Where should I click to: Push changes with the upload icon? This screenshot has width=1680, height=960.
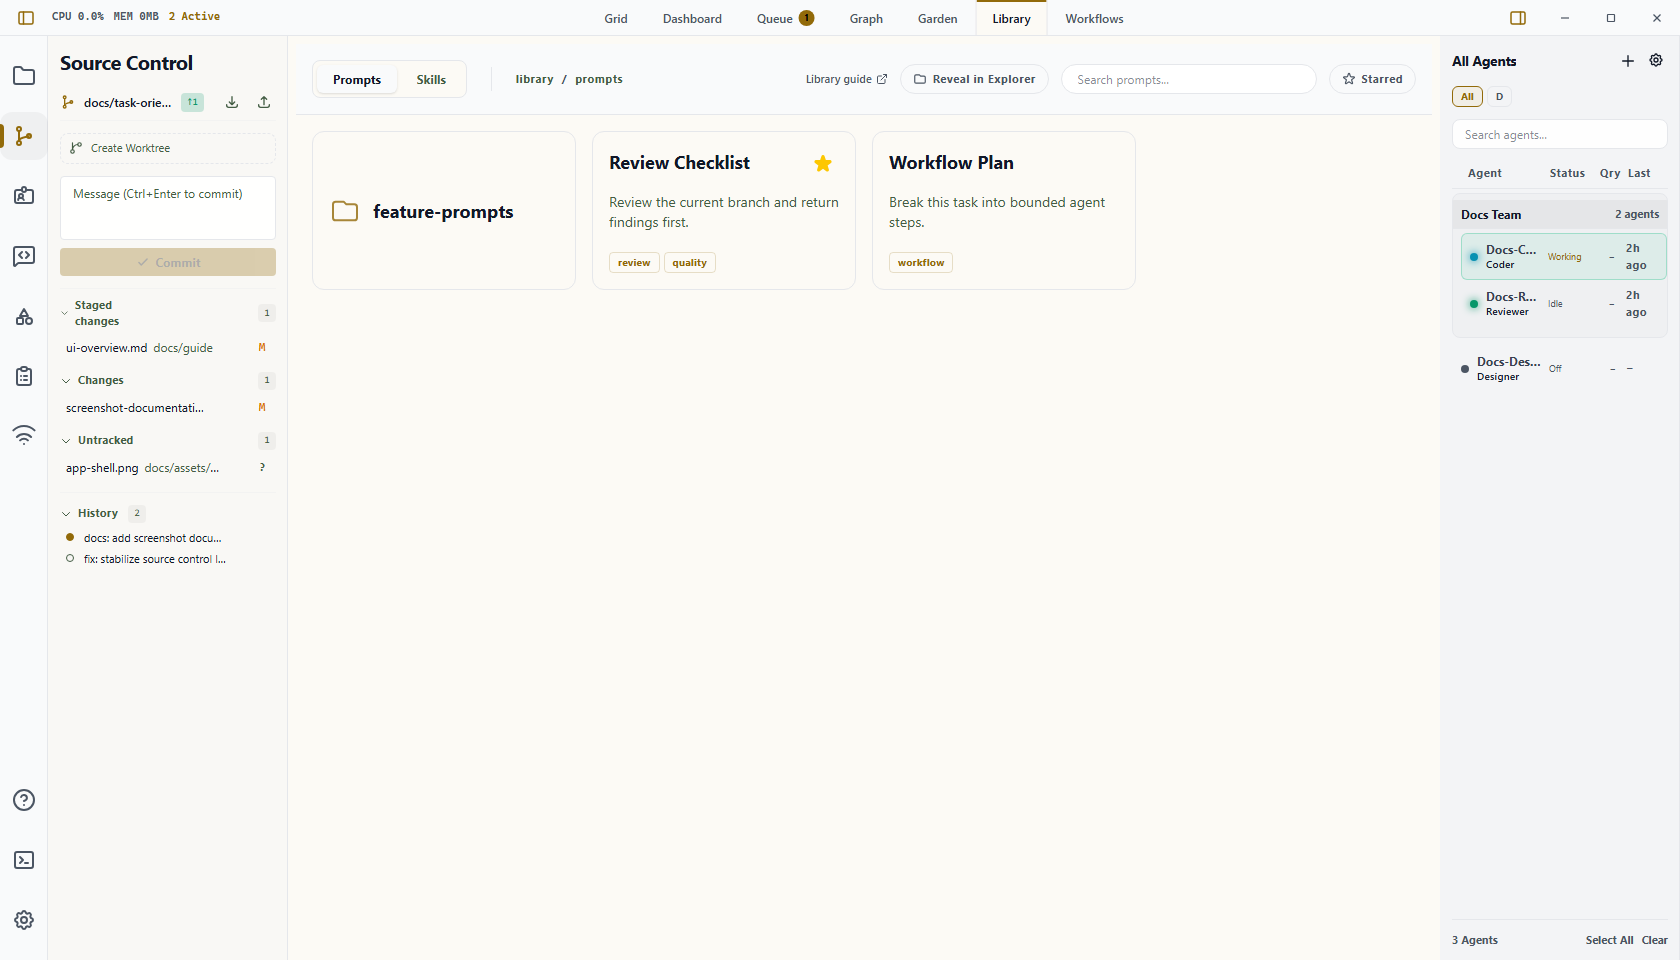pyautogui.click(x=264, y=102)
